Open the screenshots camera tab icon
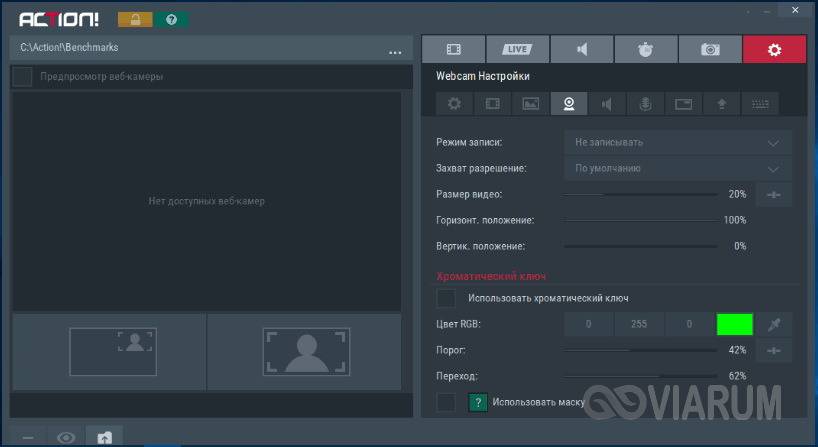The width and height of the screenshot is (818, 447). (709, 49)
